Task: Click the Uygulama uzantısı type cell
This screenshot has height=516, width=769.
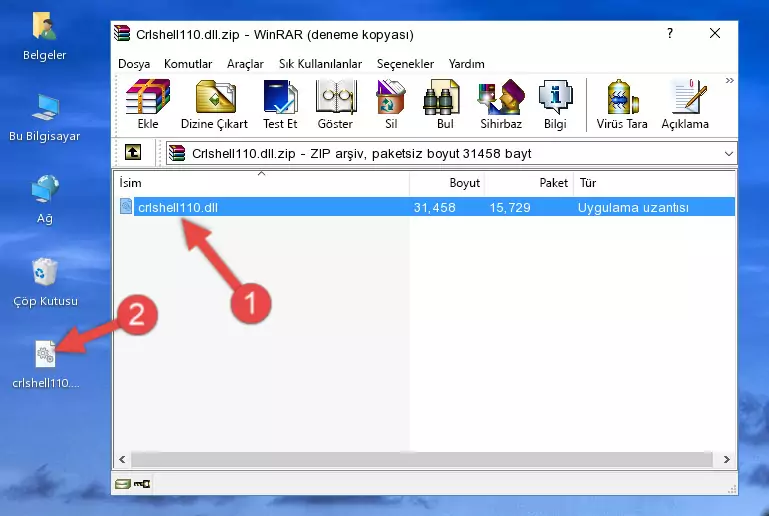Action: tap(633, 207)
